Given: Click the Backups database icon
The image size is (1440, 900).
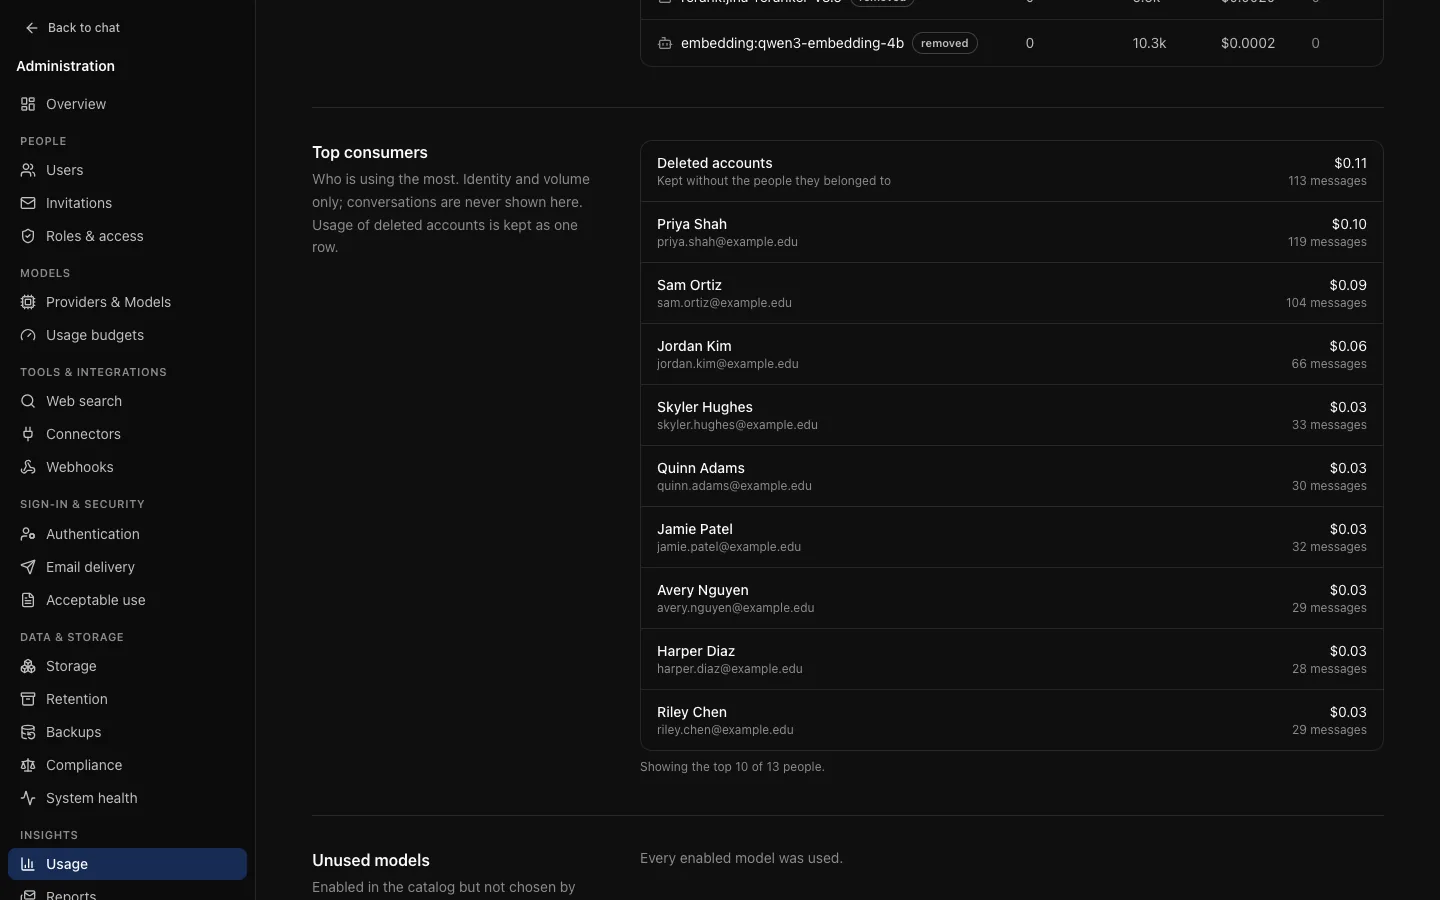Looking at the screenshot, I should 28,732.
